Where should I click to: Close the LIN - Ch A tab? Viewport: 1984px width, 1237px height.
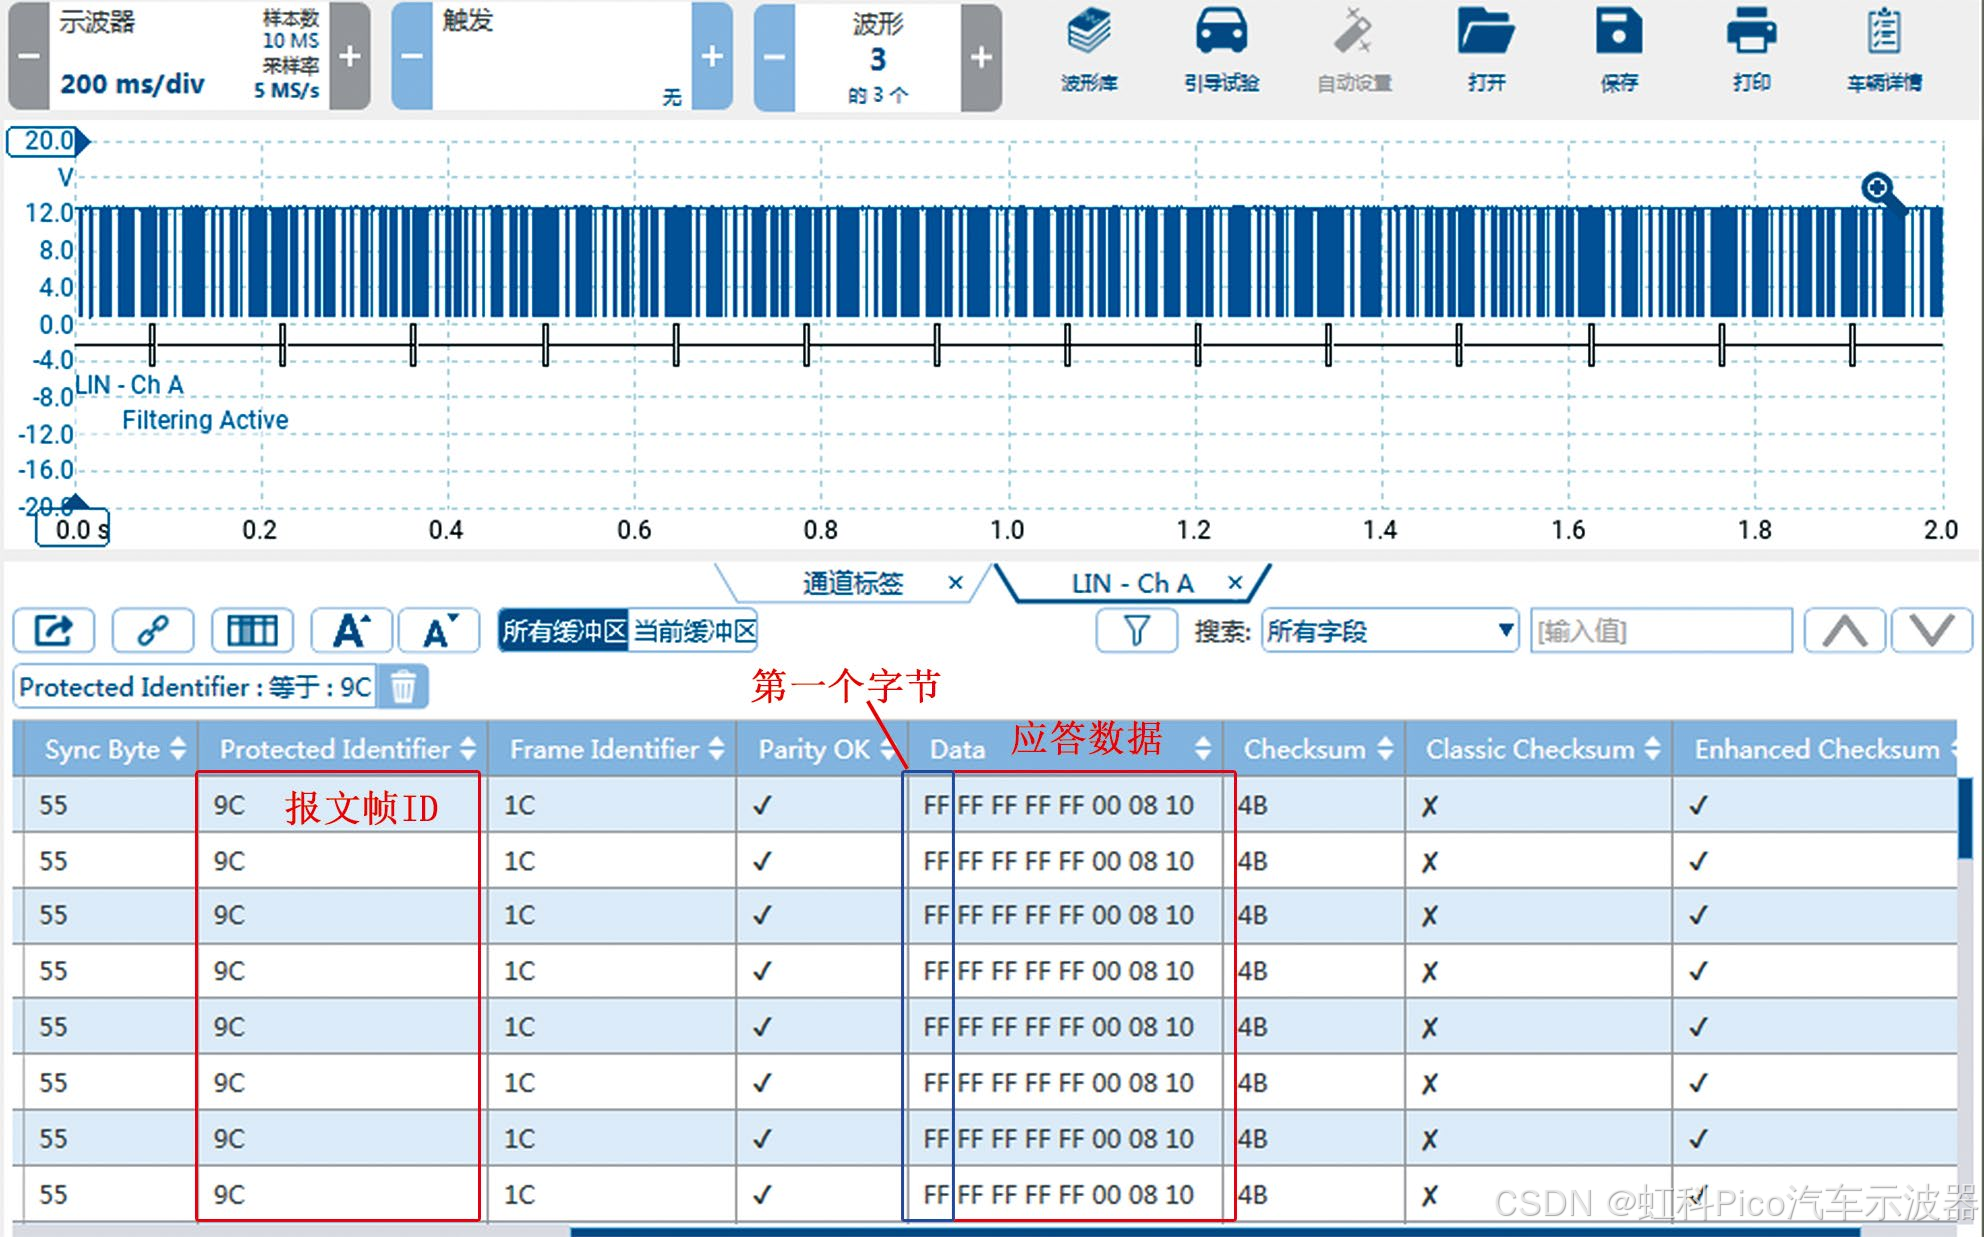pos(1235,582)
